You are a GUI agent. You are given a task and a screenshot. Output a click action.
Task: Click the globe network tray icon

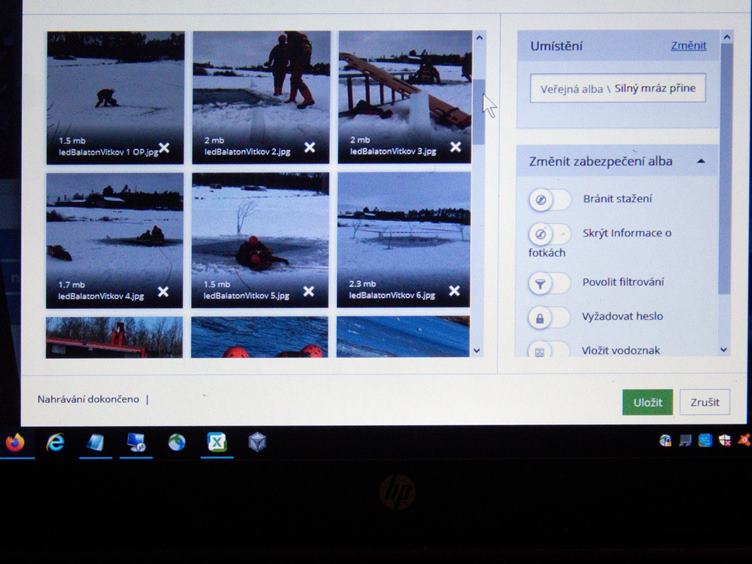click(665, 440)
